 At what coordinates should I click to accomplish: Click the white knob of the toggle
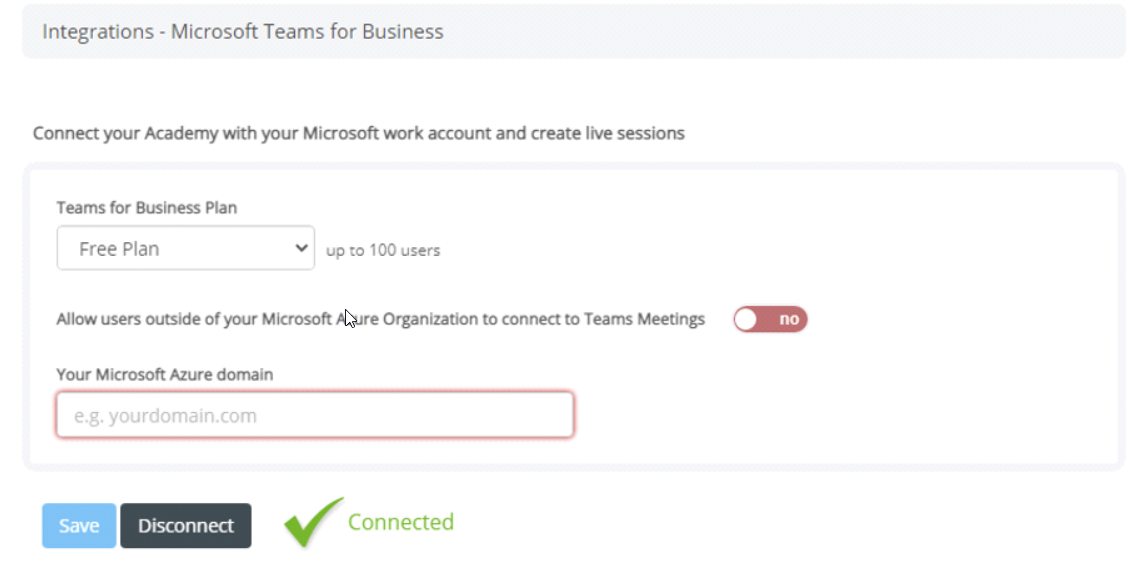tap(747, 319)
